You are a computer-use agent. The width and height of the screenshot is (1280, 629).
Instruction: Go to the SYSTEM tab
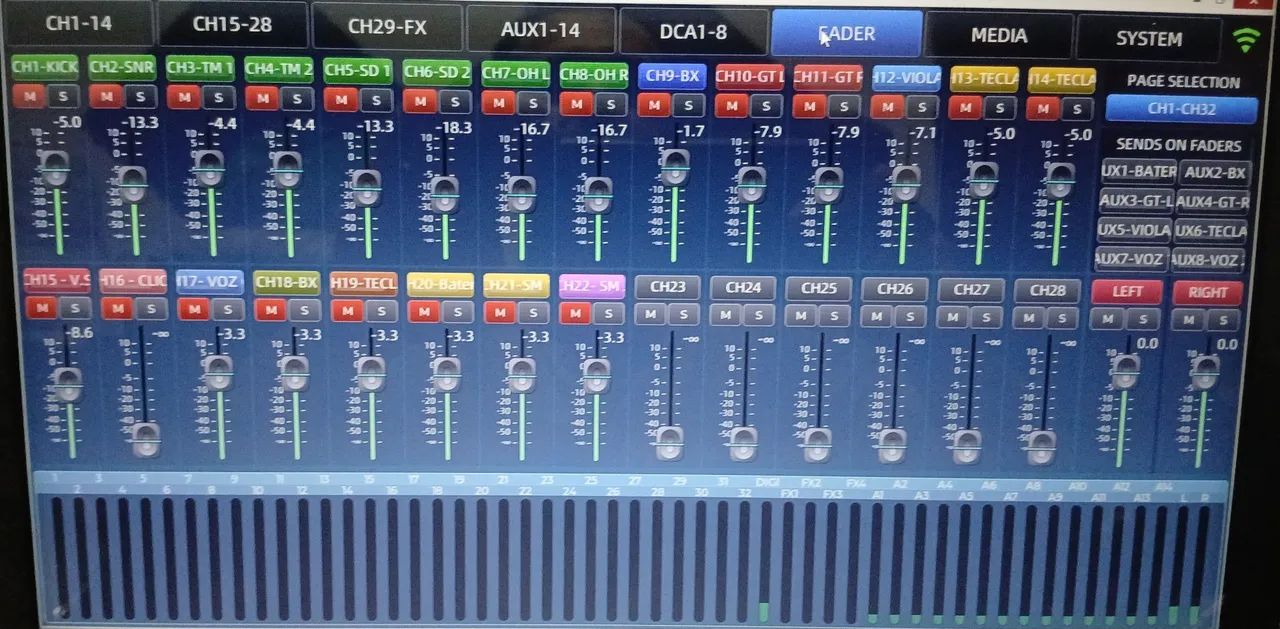pyautogui.click(x=1149, y=39)
